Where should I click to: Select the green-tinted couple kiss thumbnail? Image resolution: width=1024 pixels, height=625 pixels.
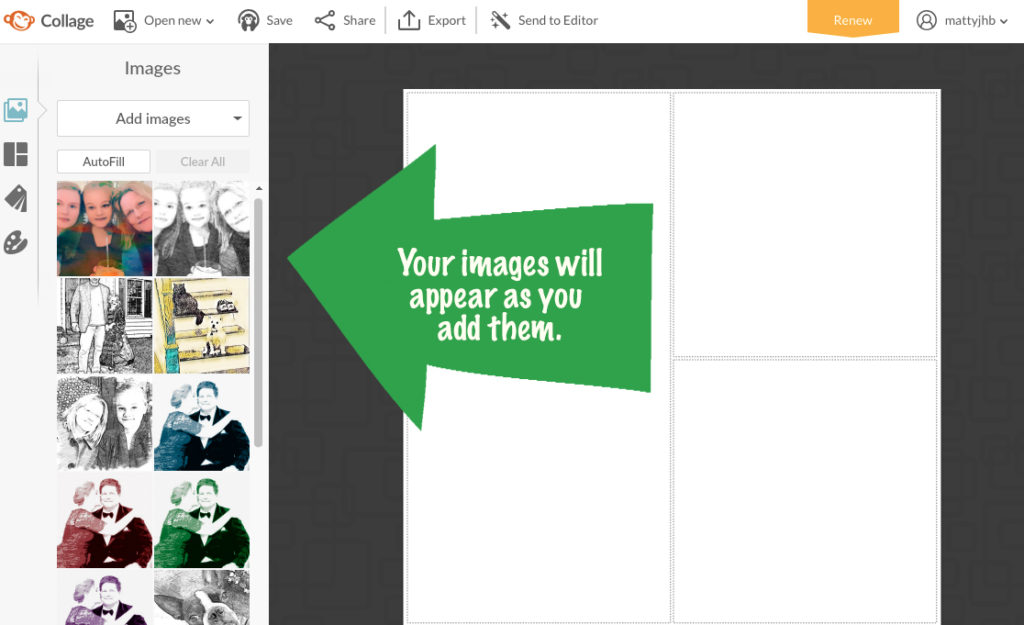click(202, 521)
